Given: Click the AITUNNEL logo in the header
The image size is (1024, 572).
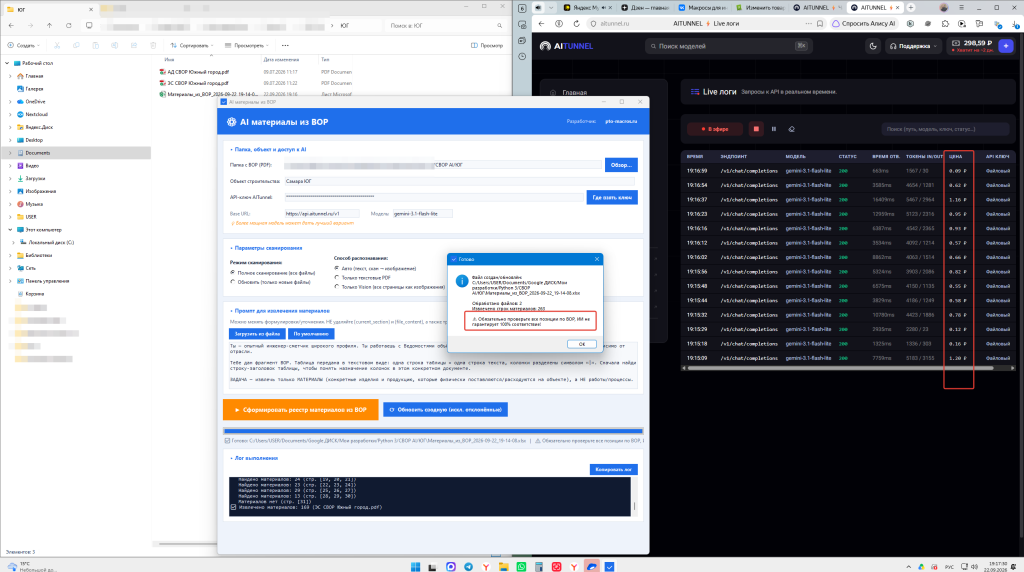Looking at the screenshot, I should (567, 46).
